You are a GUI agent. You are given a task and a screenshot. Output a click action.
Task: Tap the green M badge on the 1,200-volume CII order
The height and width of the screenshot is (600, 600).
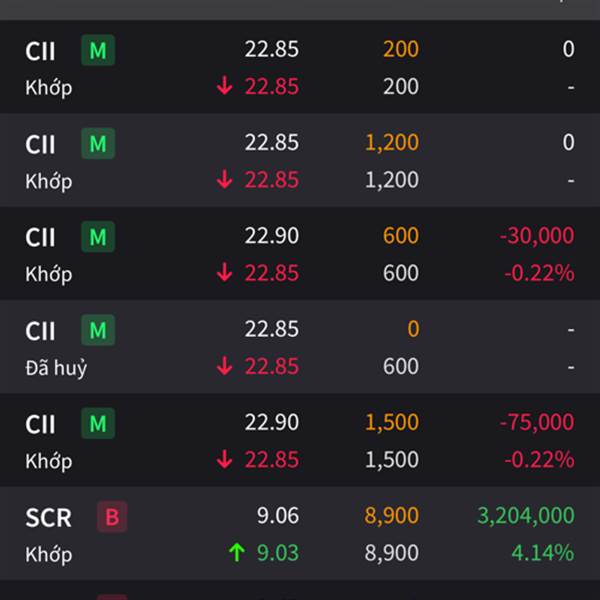coord(98,143)
